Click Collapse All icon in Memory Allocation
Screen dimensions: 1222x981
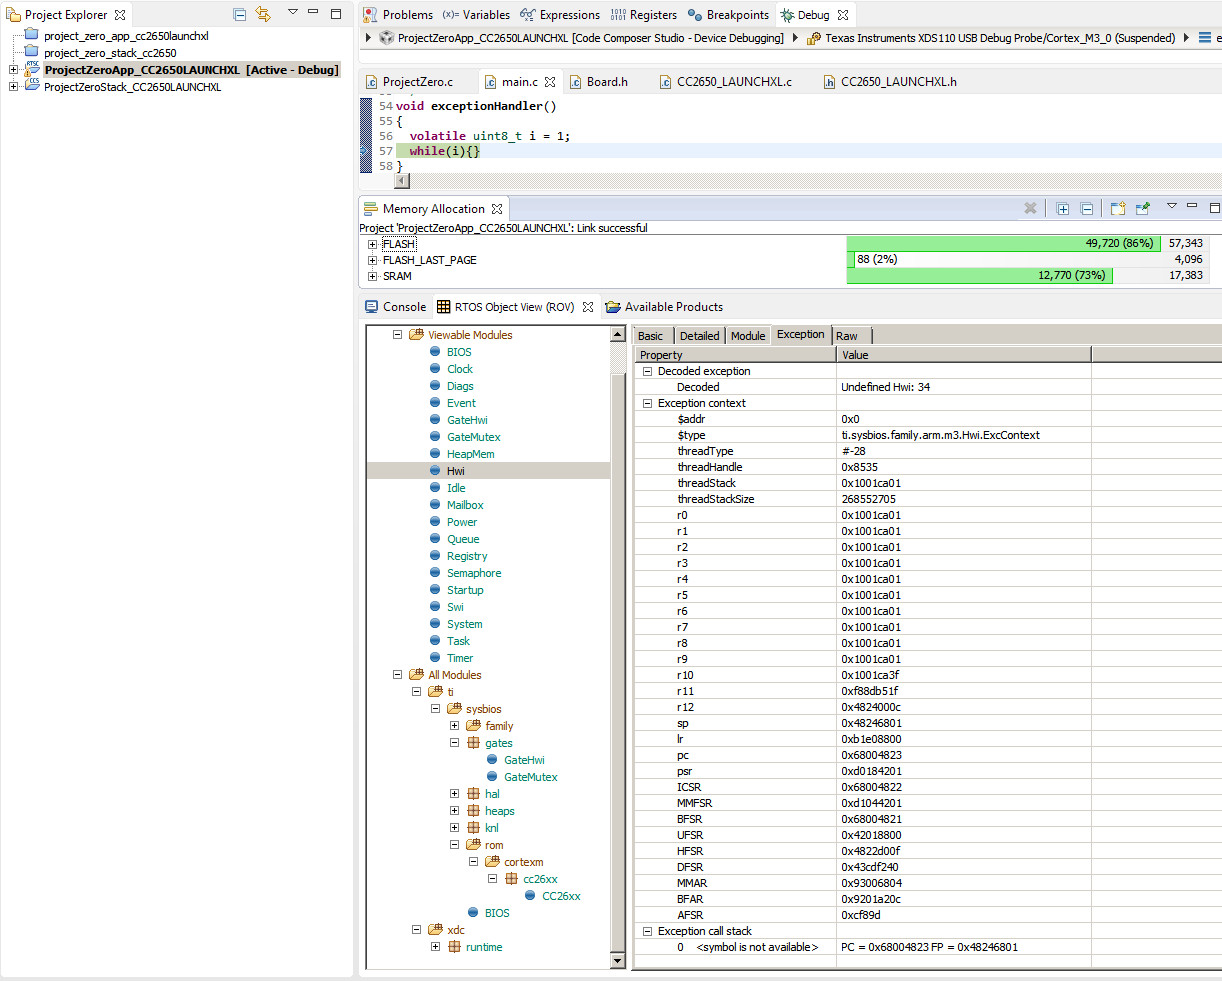1087,208
